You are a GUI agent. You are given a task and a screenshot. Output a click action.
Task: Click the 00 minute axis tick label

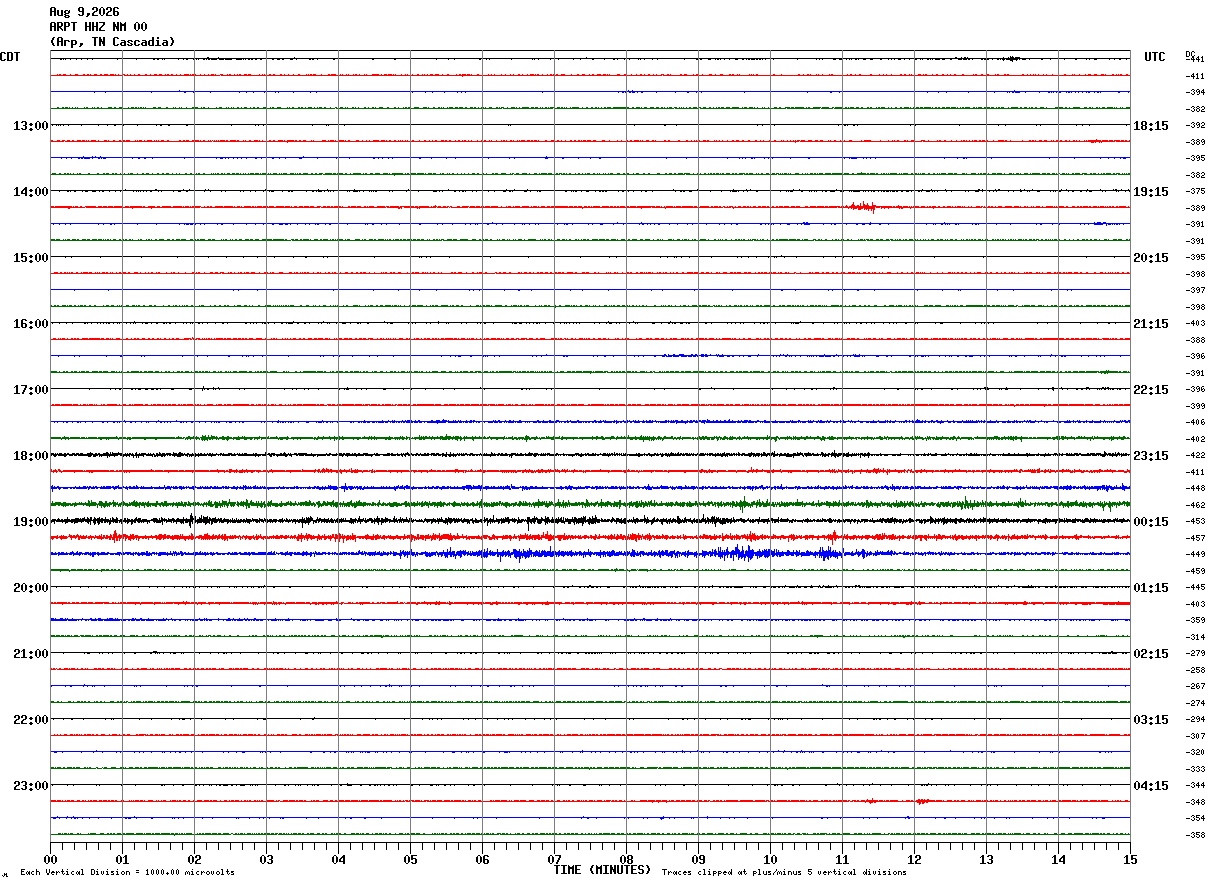point(50,859)
